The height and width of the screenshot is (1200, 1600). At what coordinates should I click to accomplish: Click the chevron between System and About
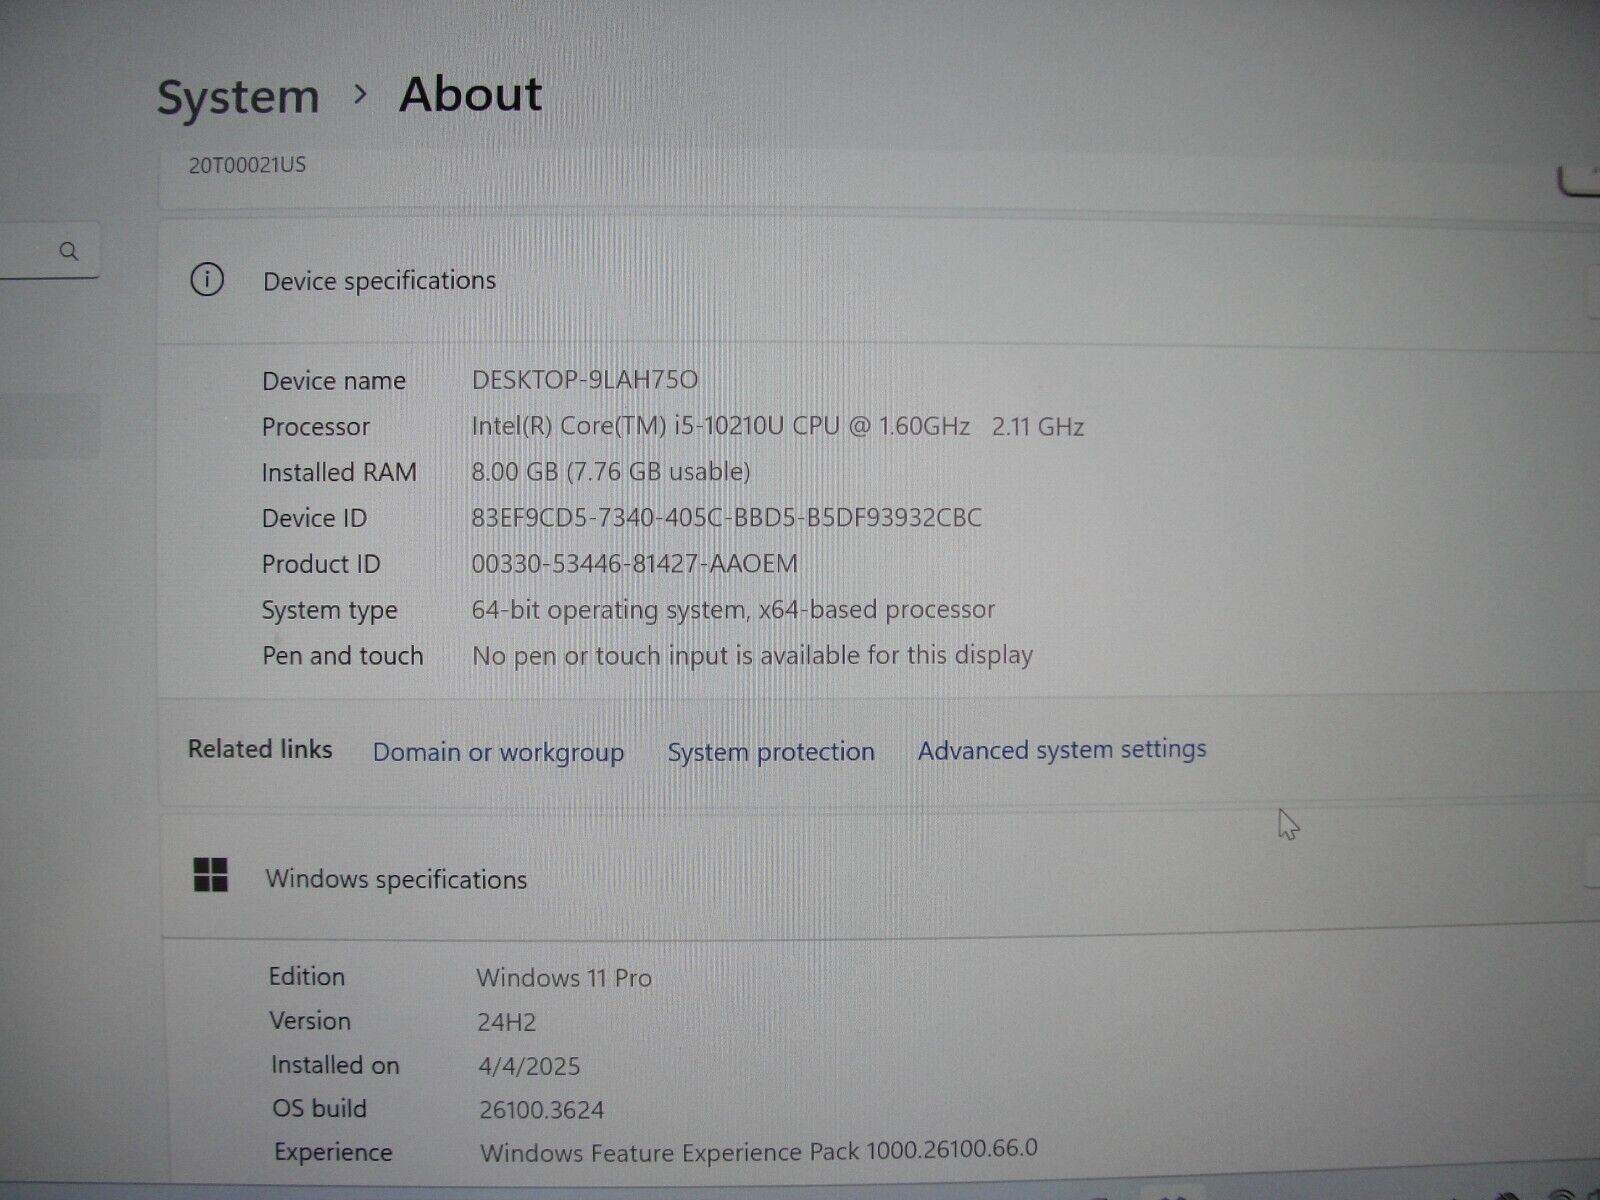coord(358,95)
